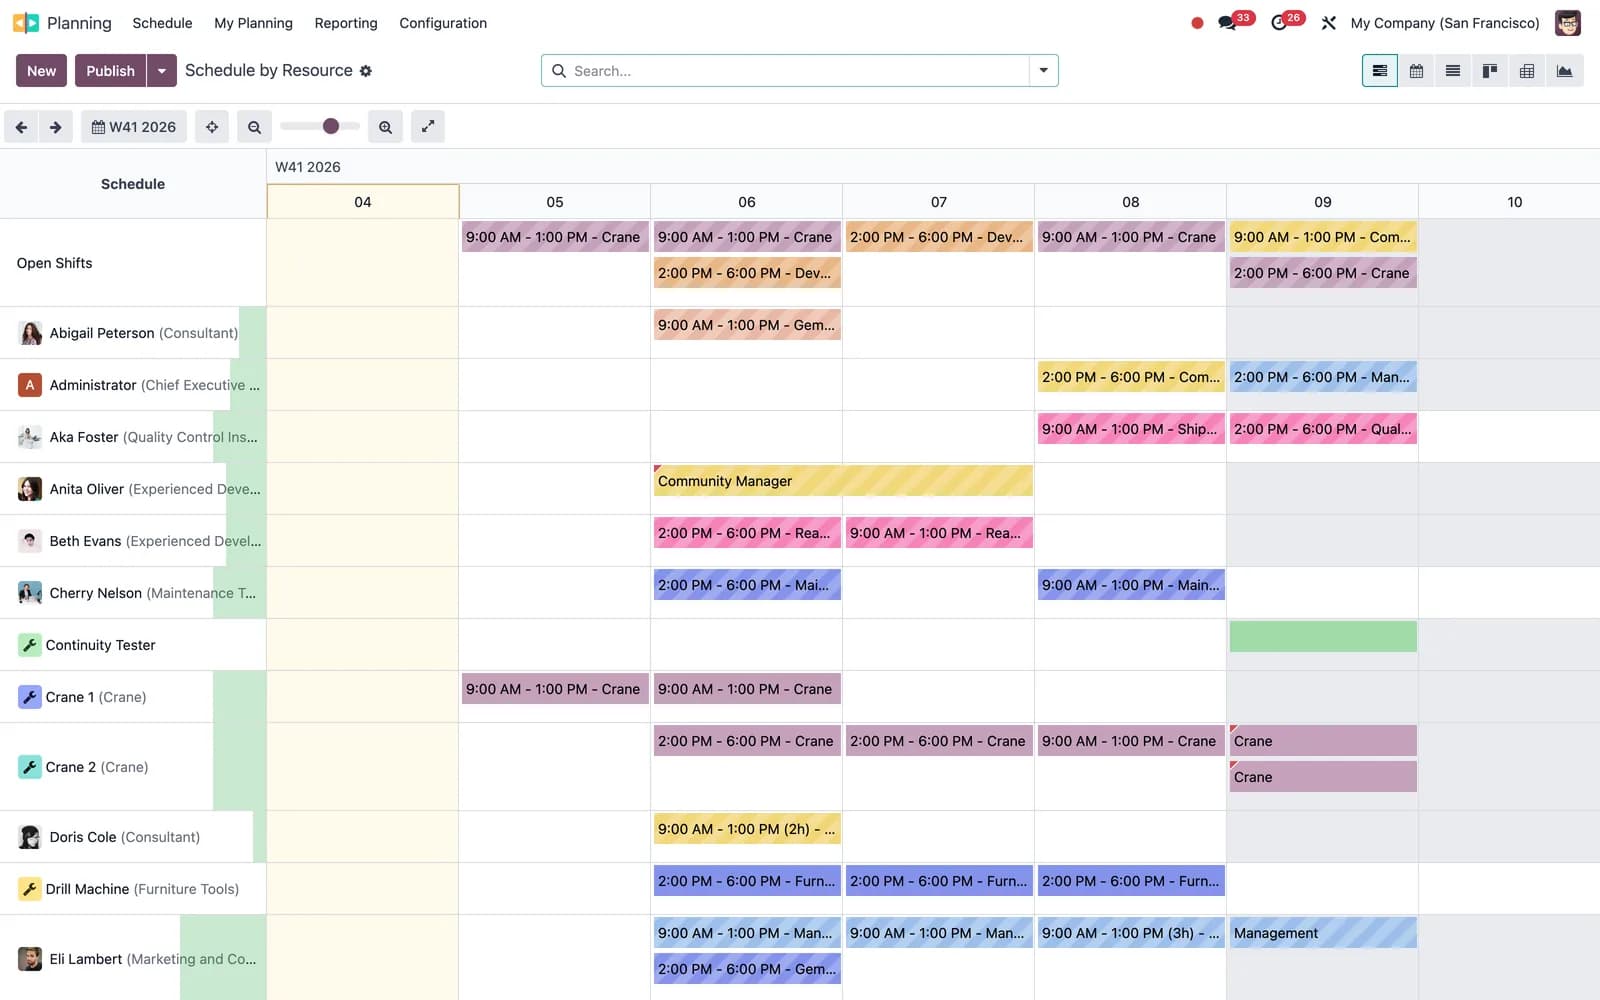Go to the previous week

tap(21, 127)
